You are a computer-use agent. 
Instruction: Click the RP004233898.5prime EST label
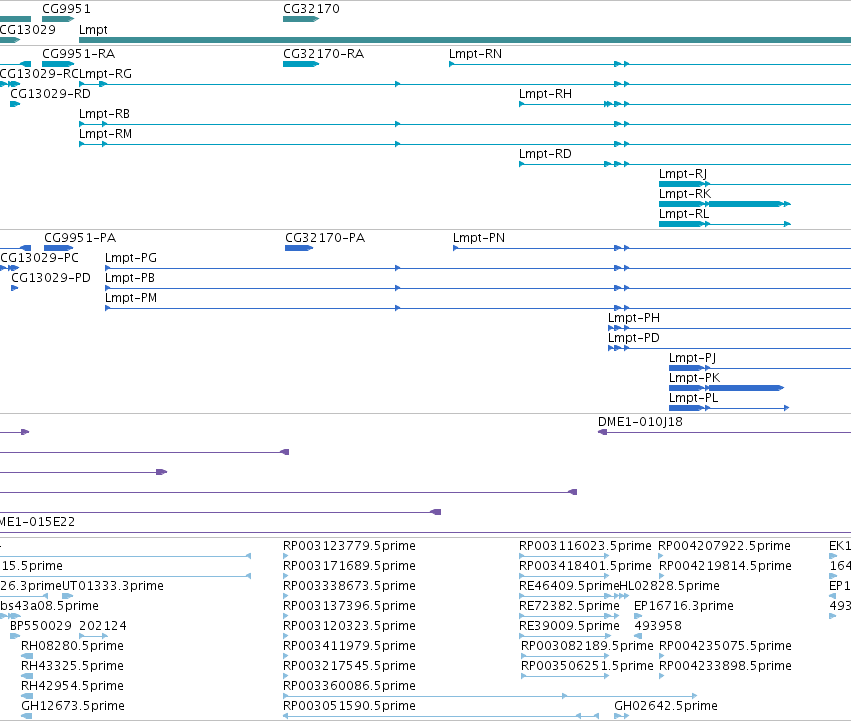pyautogui.click(x=725, y=666)
